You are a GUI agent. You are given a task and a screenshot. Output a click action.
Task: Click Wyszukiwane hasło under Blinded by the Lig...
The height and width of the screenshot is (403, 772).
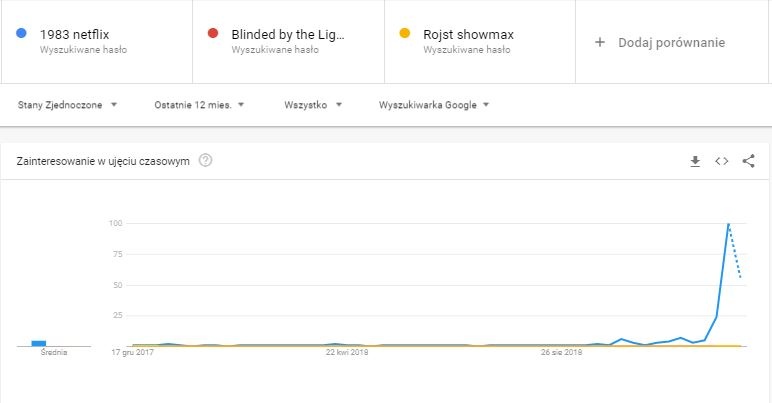[275, 50]
